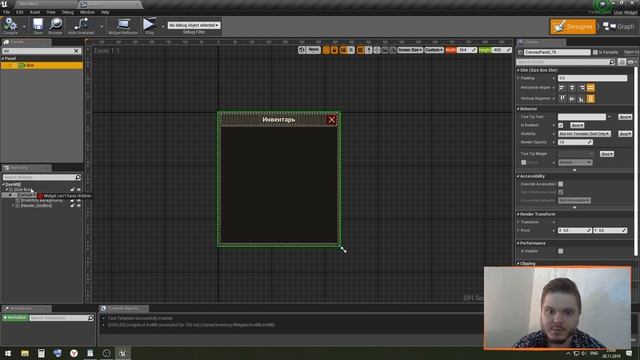Select the Size Box palette entry

click(x=42, y=65)
